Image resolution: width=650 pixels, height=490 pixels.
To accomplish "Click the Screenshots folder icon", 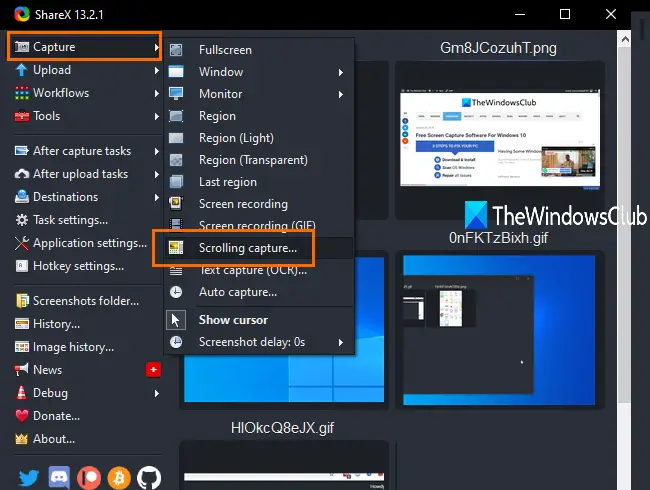I will click(22, 301).
